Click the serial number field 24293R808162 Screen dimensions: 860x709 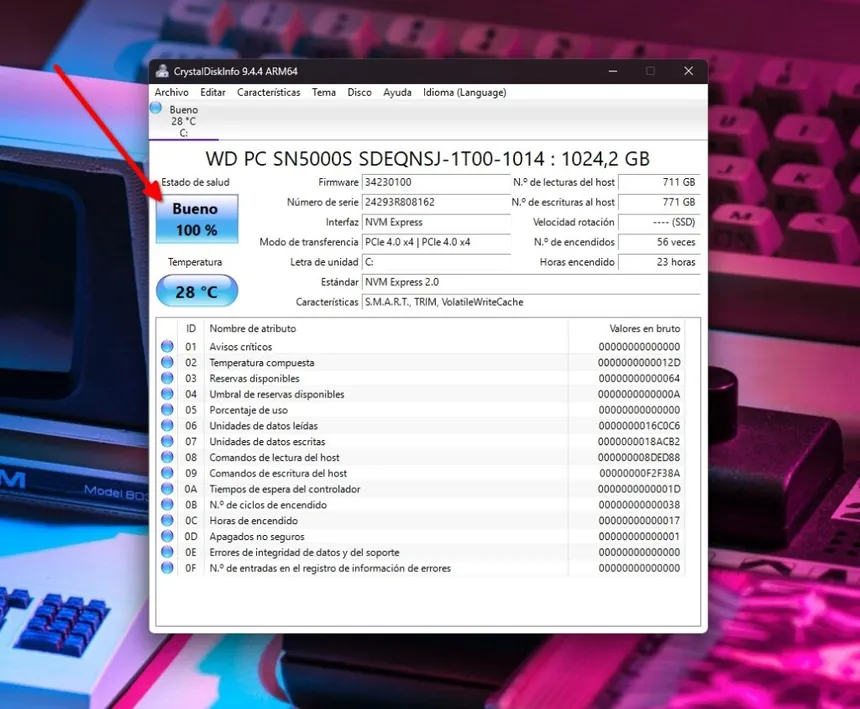click(436, 202)
